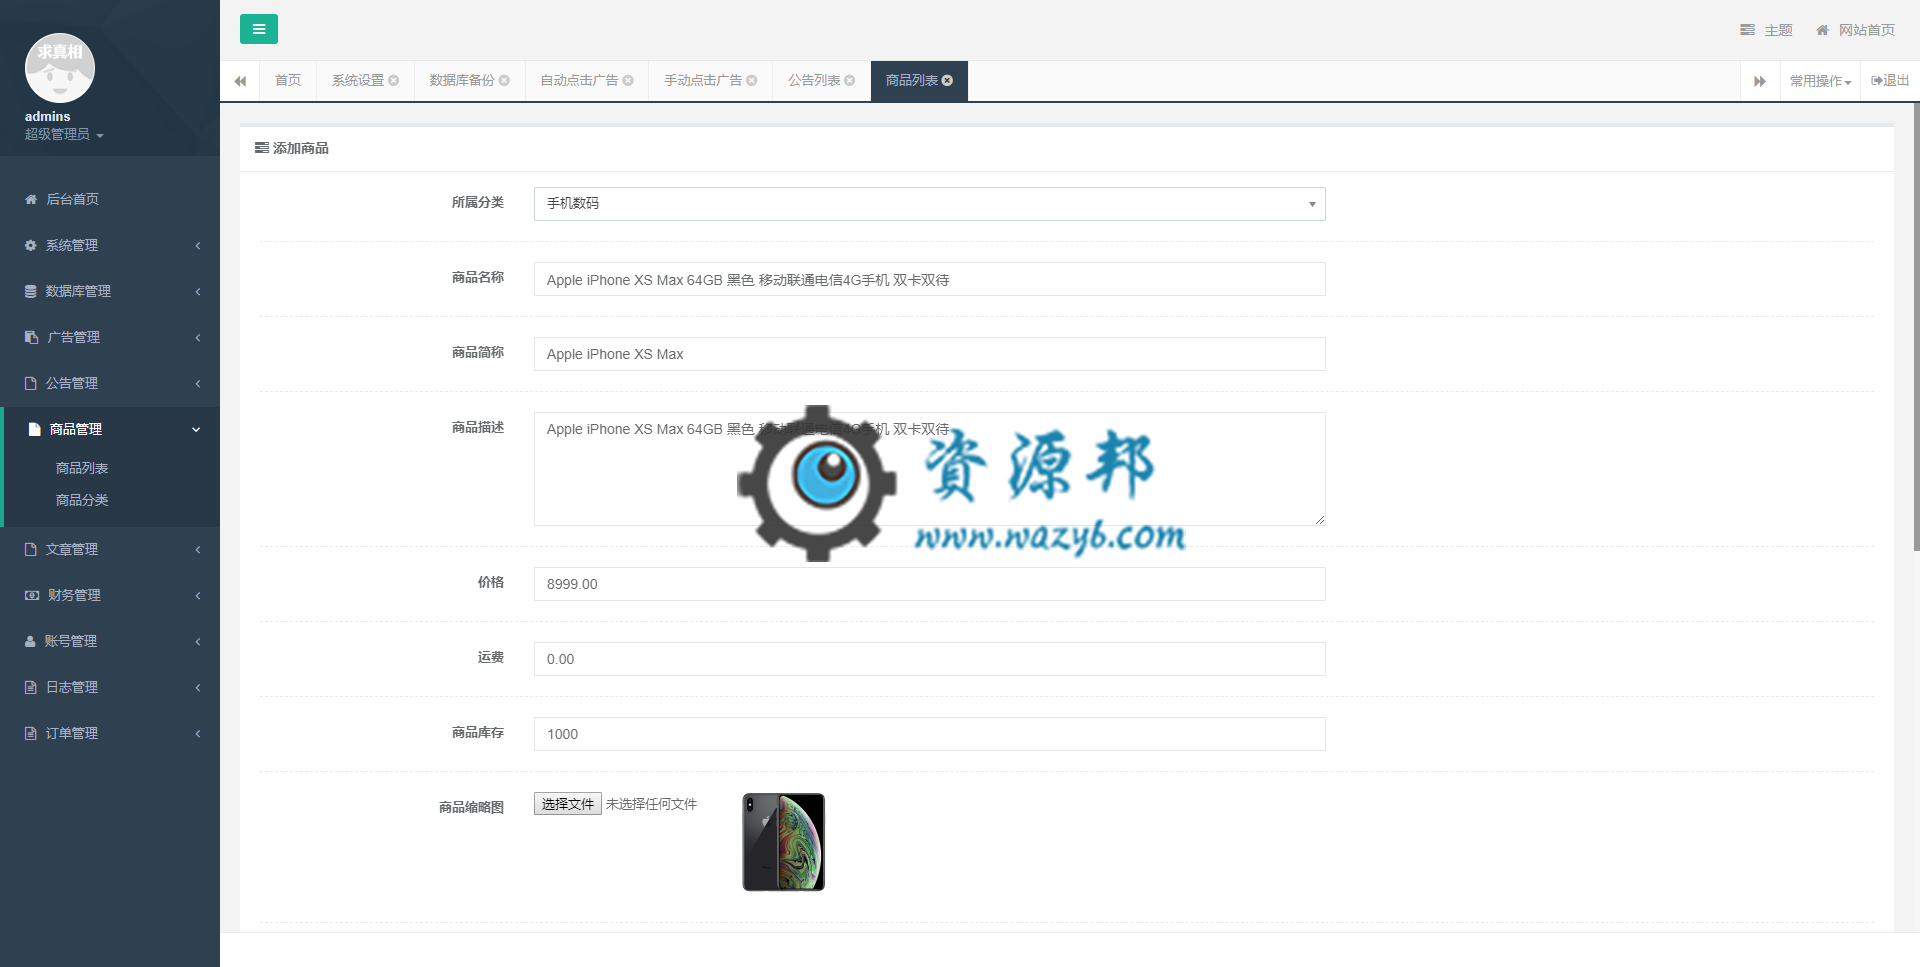
Task: Close the 手动点击广告 tab
Action: pyautogui.click(x=752, y=81)
